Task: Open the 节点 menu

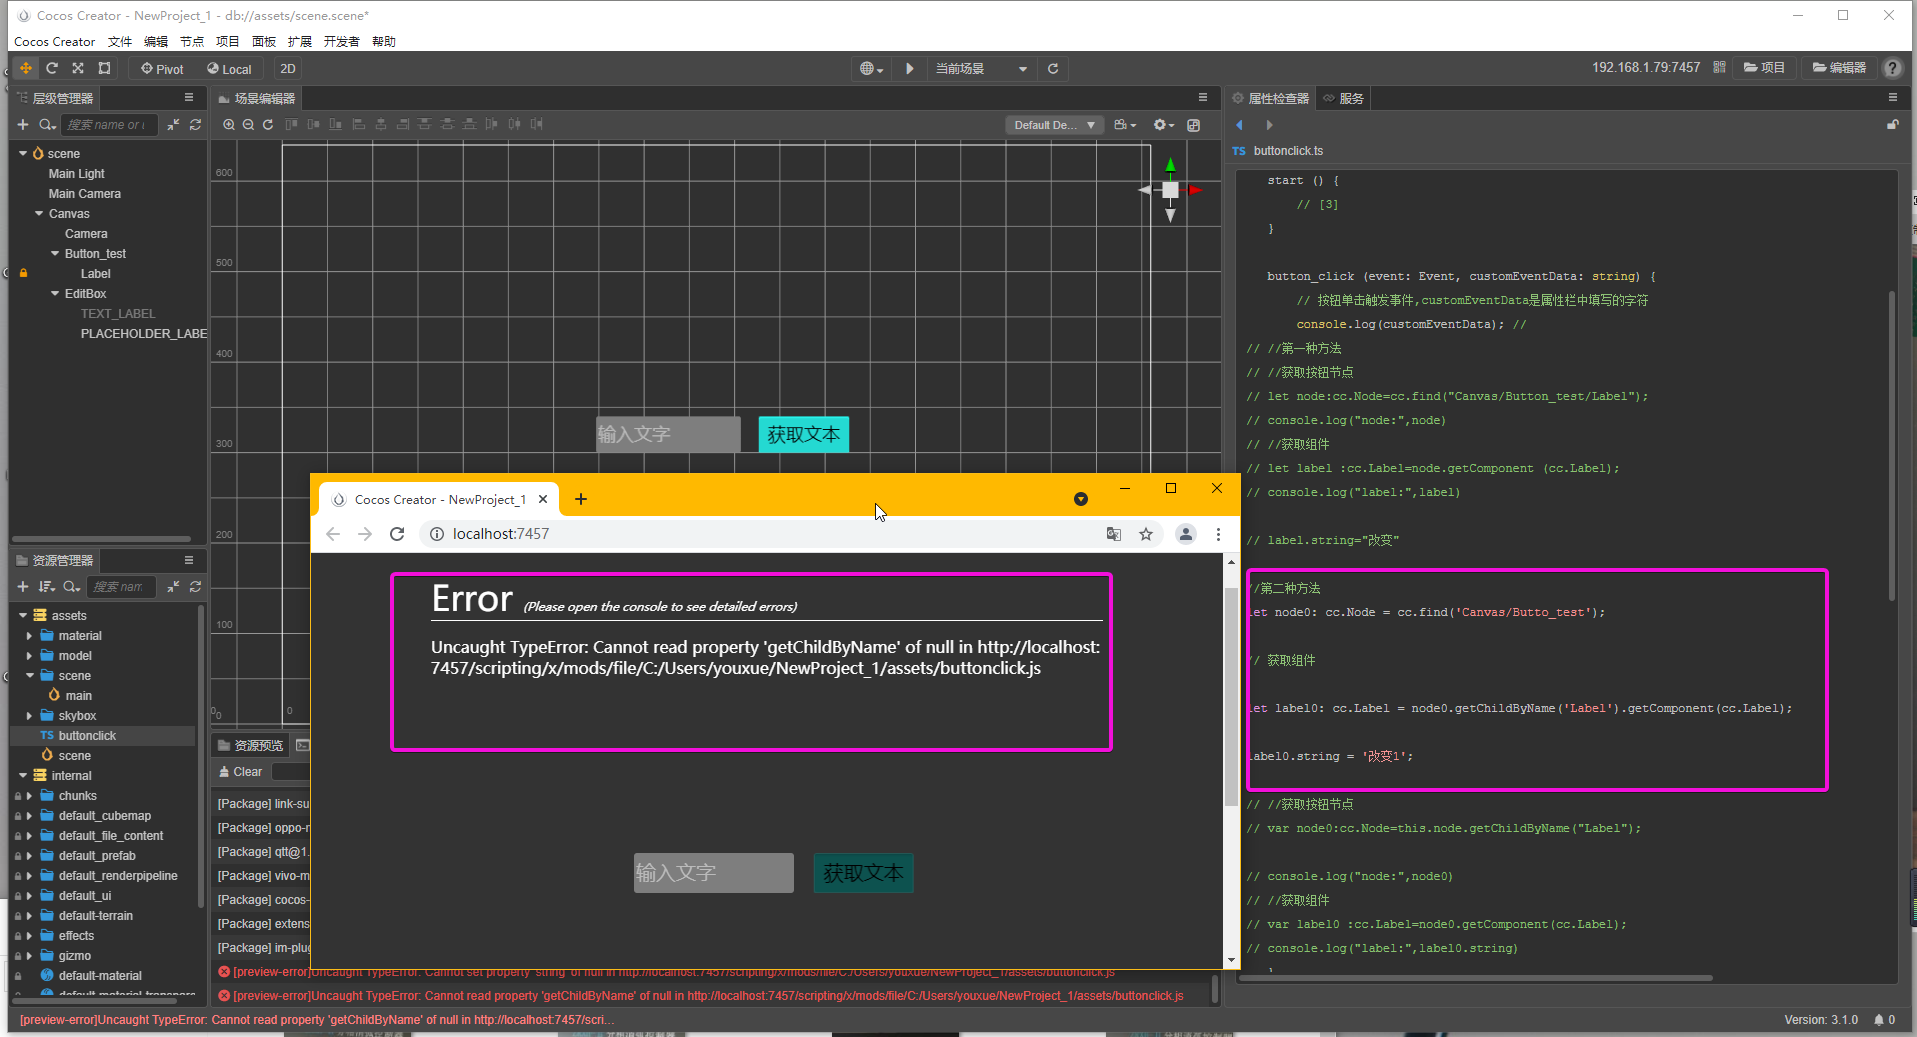Action: tap(191, 42)
